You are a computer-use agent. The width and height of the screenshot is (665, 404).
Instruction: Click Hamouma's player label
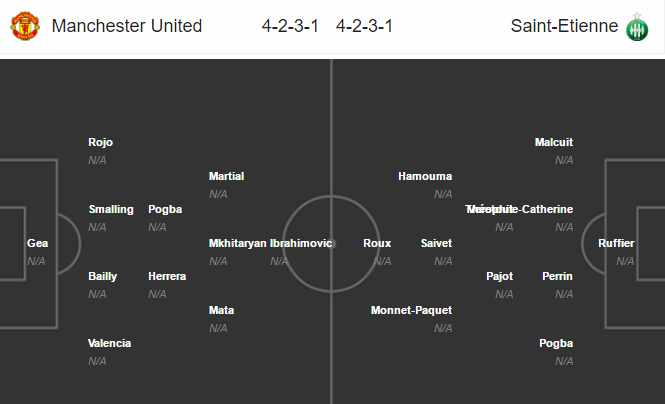[425, 176]
